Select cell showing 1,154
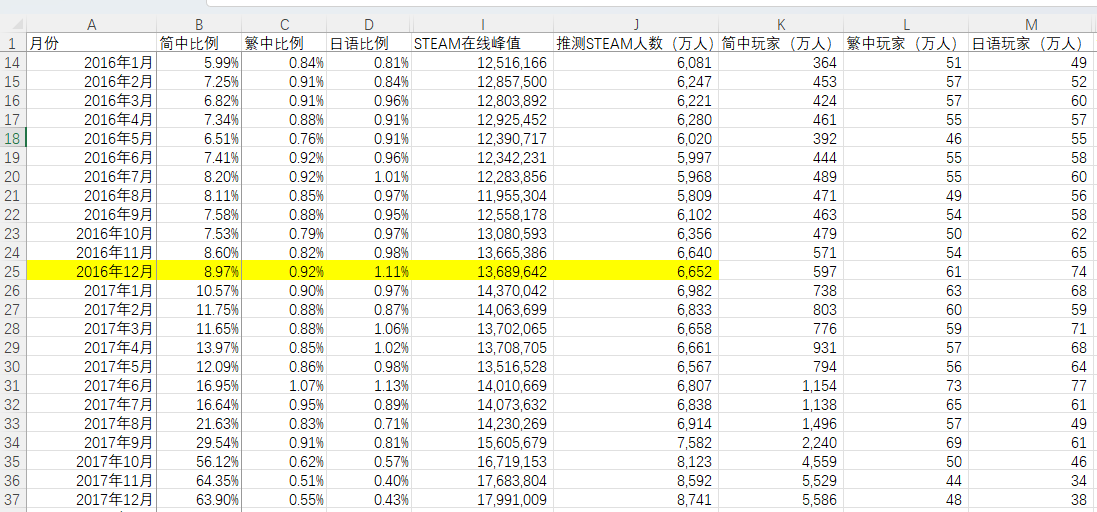This screenshot has height=512, width=1097. pos(781,385)
